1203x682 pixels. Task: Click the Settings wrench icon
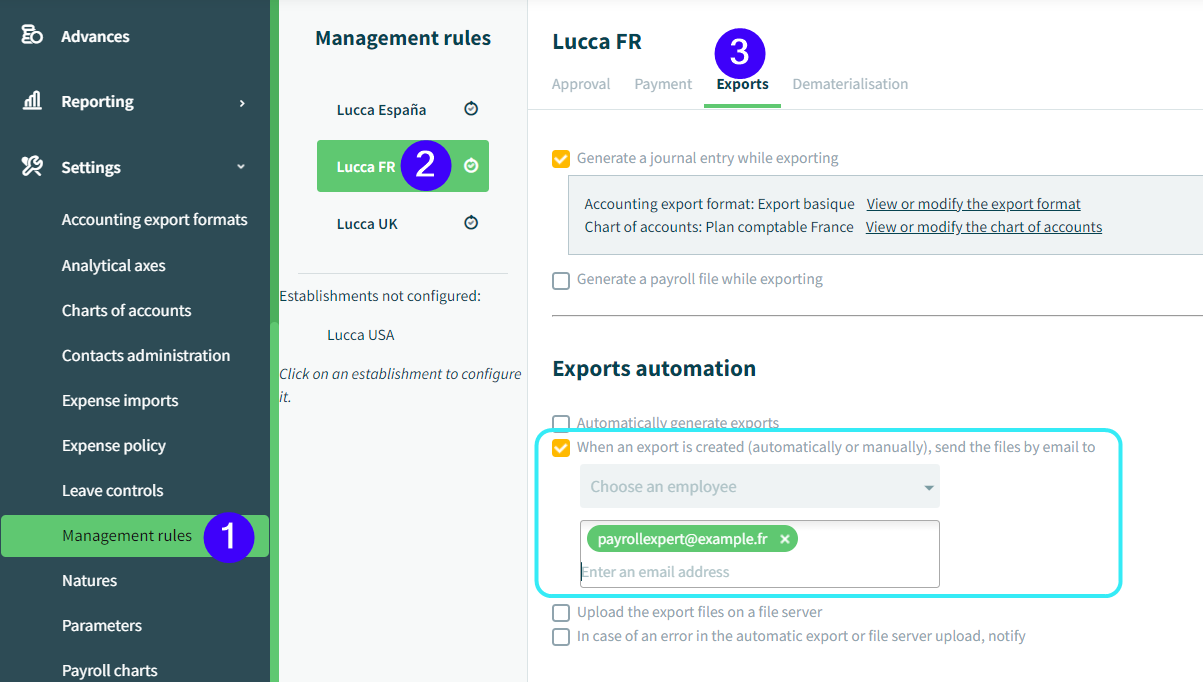coord(32,167)
